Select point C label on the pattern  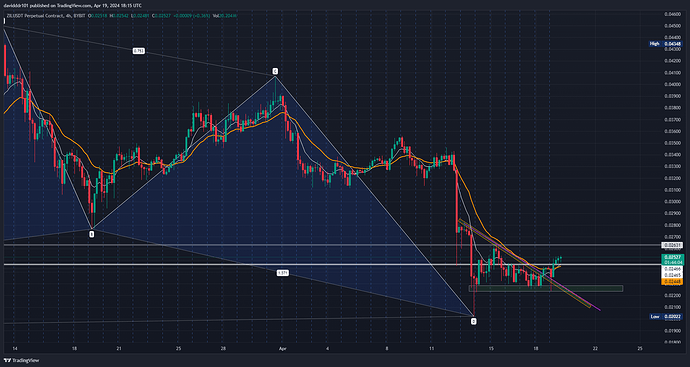pyautogui.click(x=275, y=71)
